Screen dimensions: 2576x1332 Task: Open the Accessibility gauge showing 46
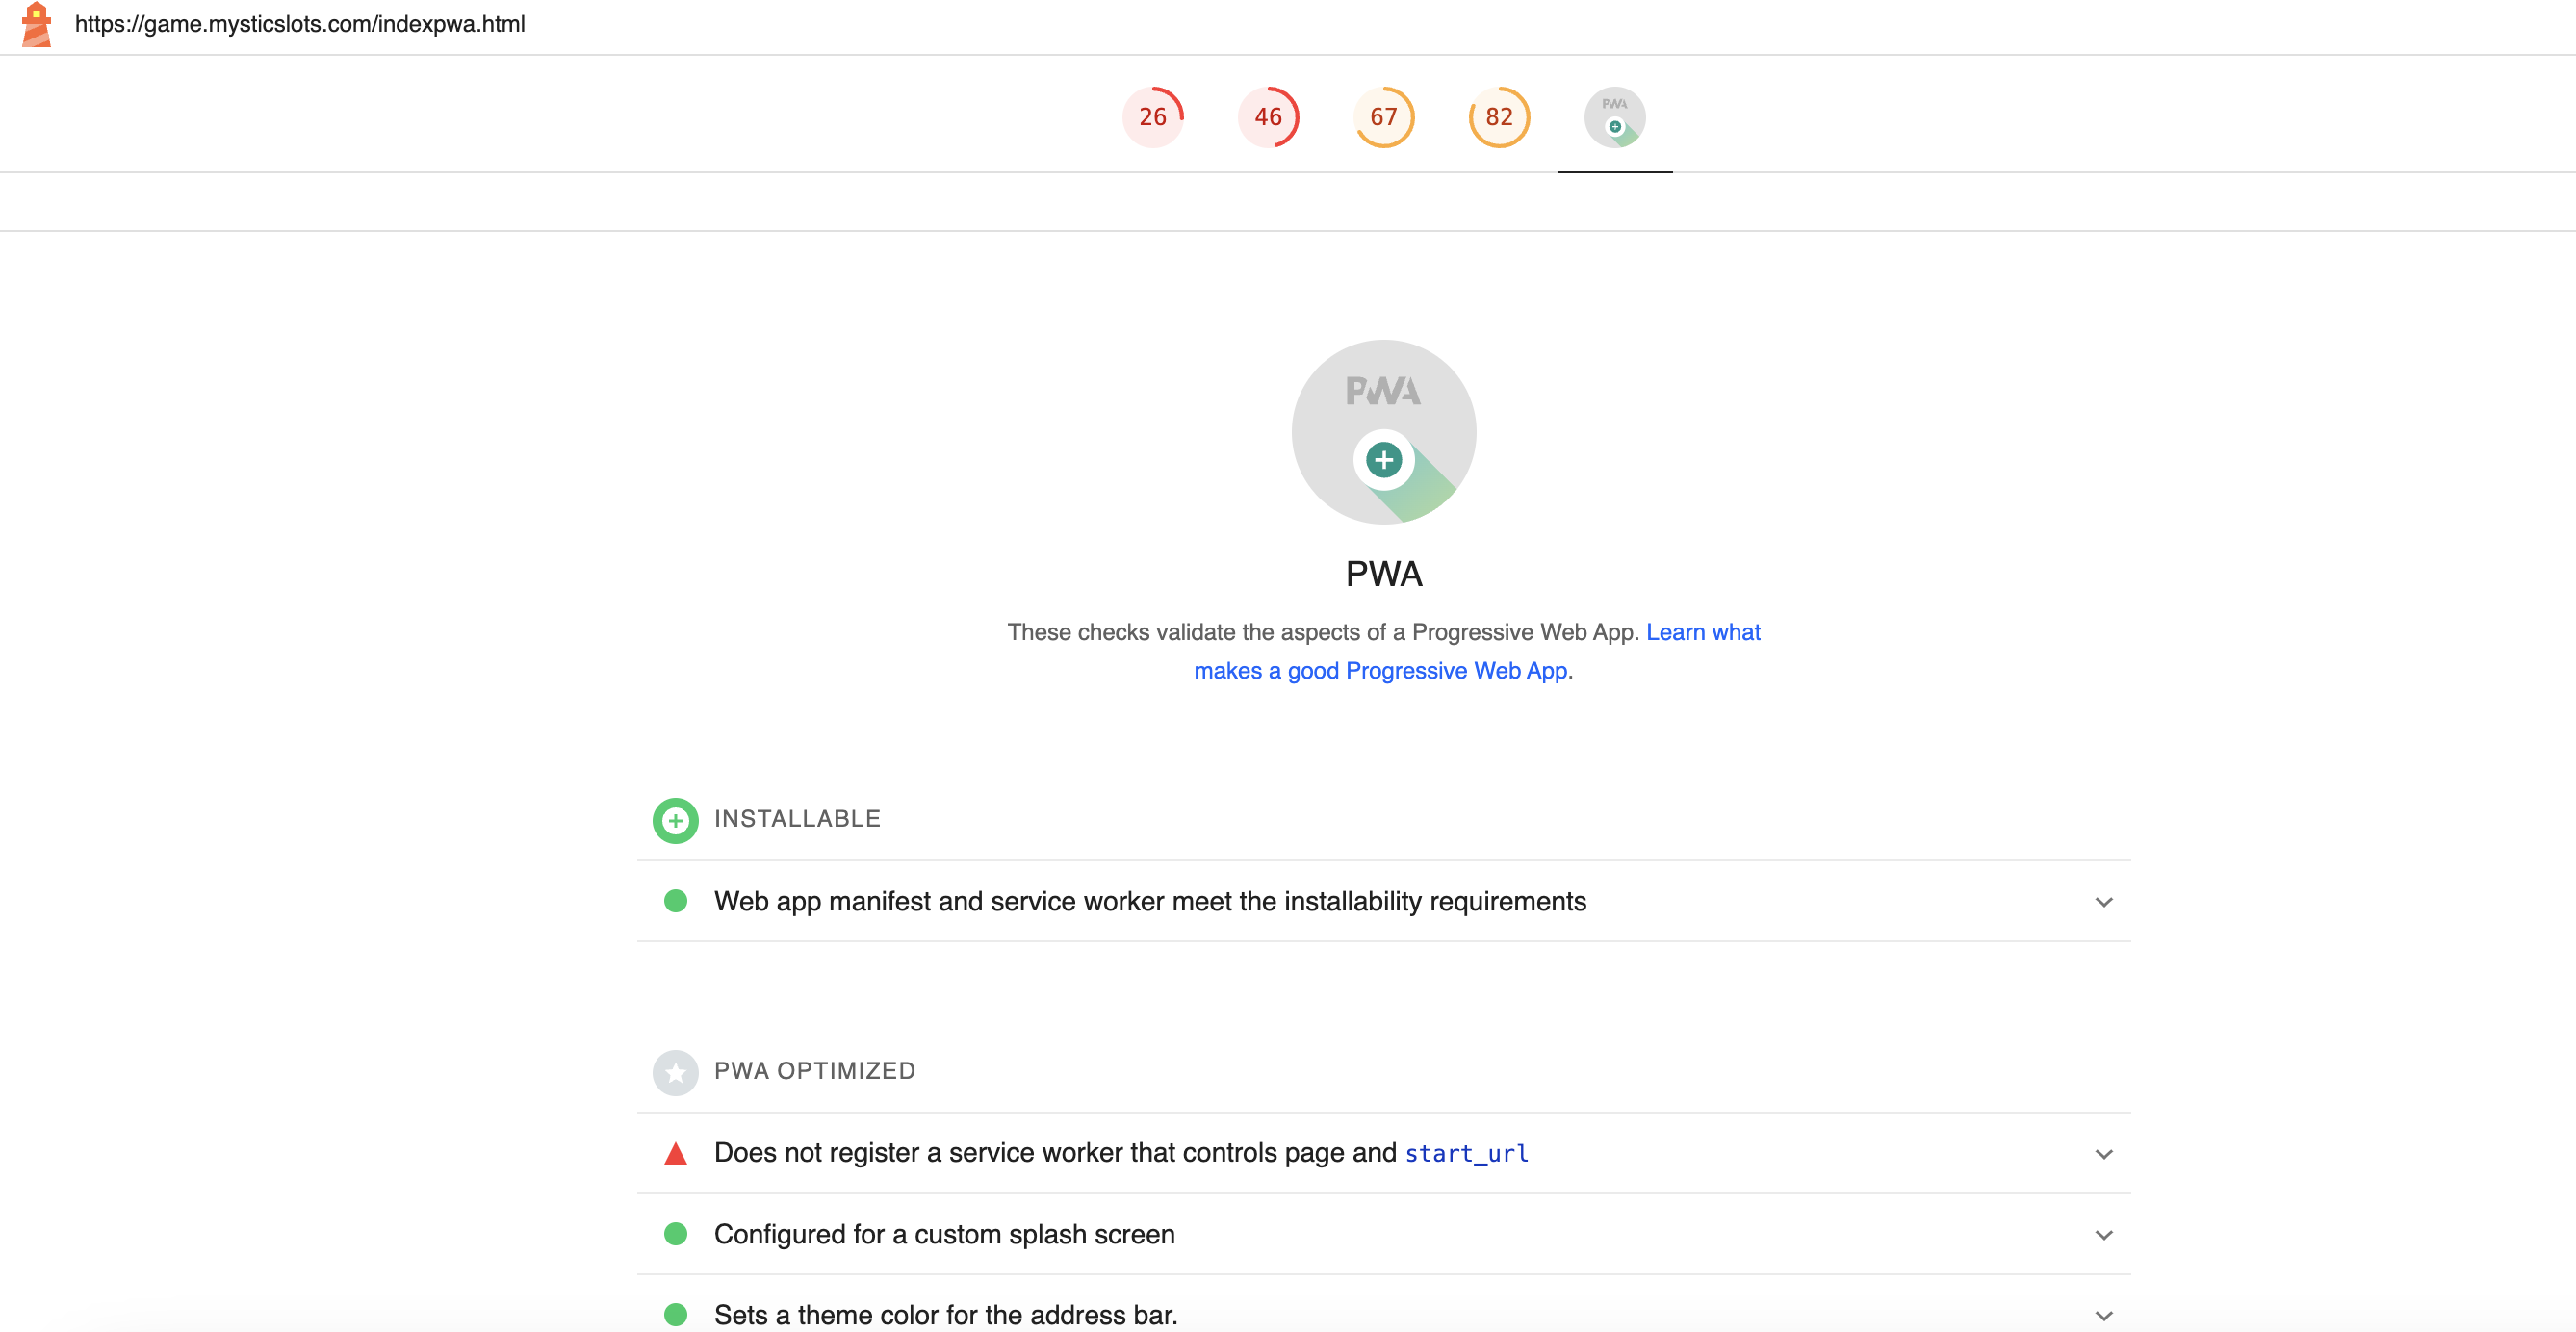(1269, 116)
